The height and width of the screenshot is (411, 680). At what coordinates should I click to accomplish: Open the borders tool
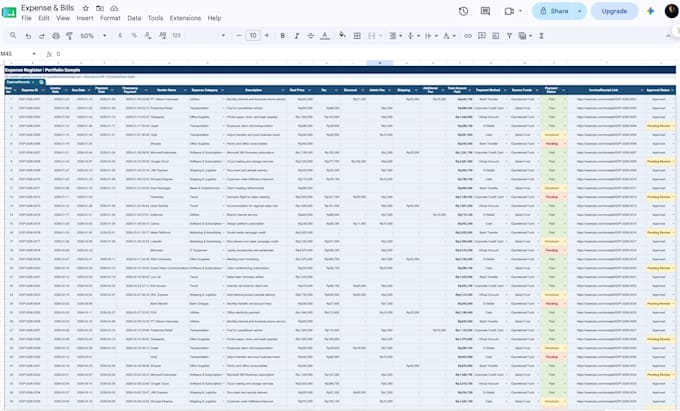[x=357, y=36]
